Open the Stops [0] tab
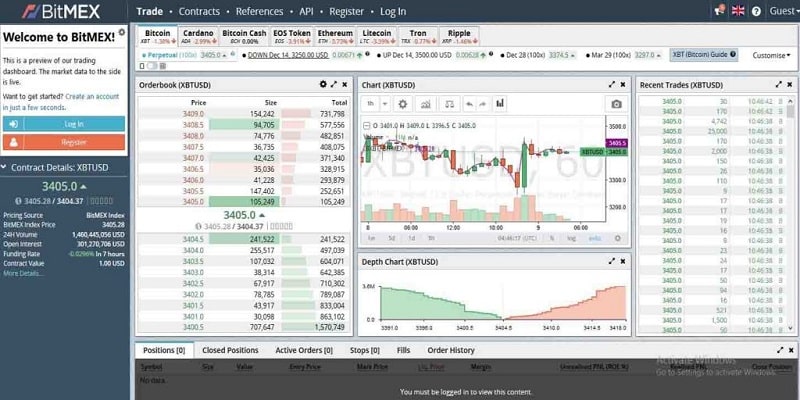The image size is (800, 400). click(365, 350)
